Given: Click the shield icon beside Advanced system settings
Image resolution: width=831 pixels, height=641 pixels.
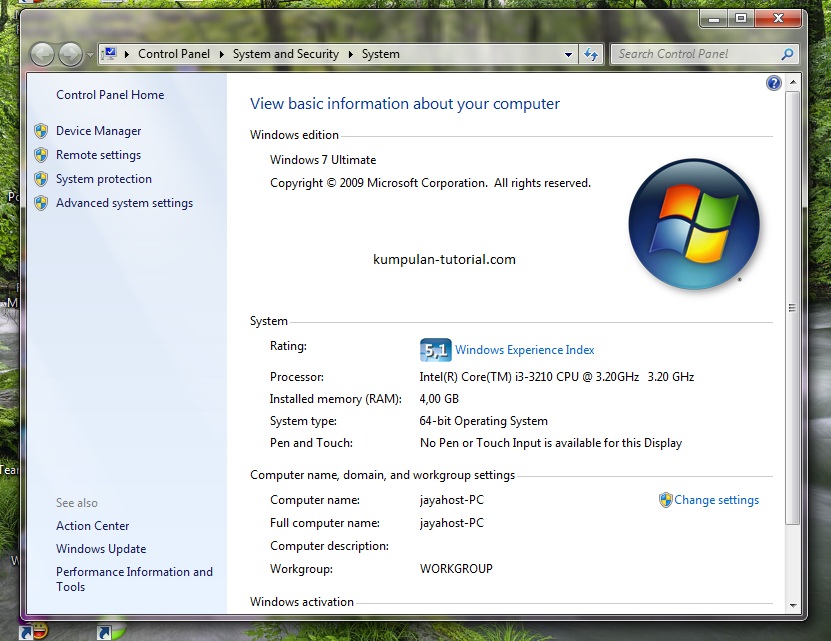Looking at the screenshot, I should pyautogui.click(x=41, y=203).
